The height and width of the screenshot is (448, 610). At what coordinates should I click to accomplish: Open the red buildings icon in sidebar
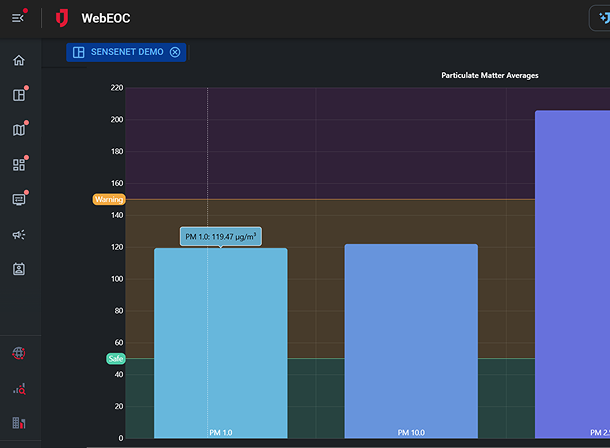(18, 424)
